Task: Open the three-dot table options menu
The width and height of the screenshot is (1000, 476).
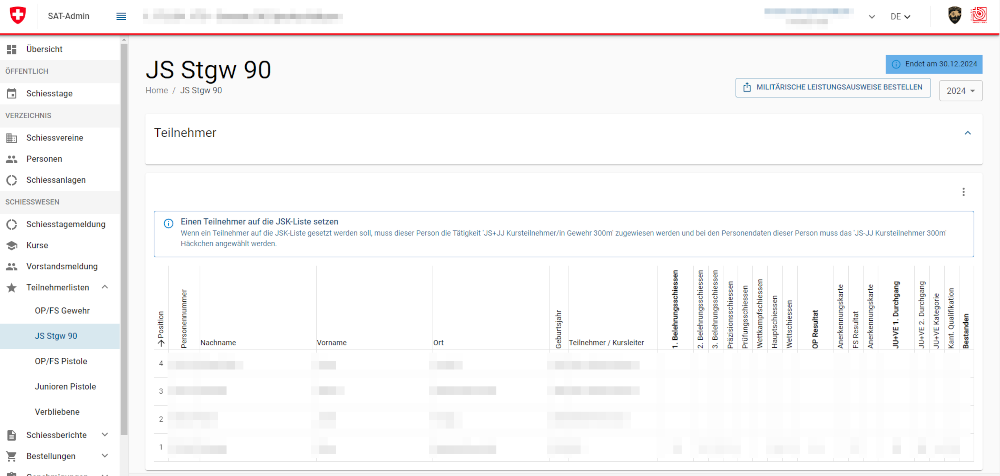Action: tap(963, 192)
